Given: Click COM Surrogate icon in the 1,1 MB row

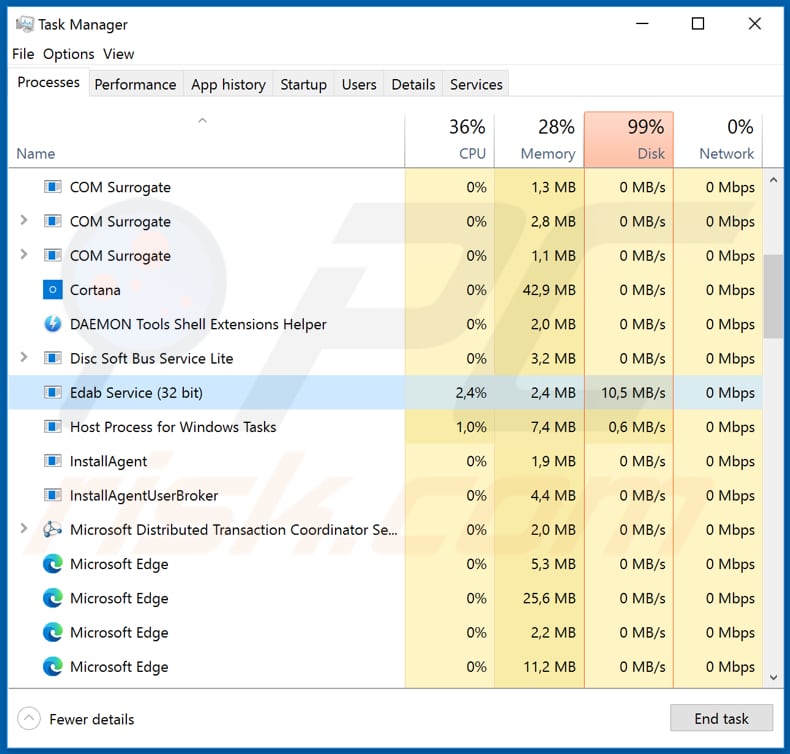Looking at the screenshot, I should tap(52, 255).
